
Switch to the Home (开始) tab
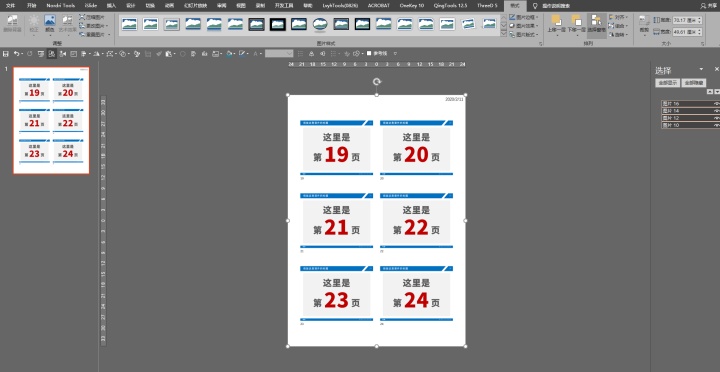31,6
